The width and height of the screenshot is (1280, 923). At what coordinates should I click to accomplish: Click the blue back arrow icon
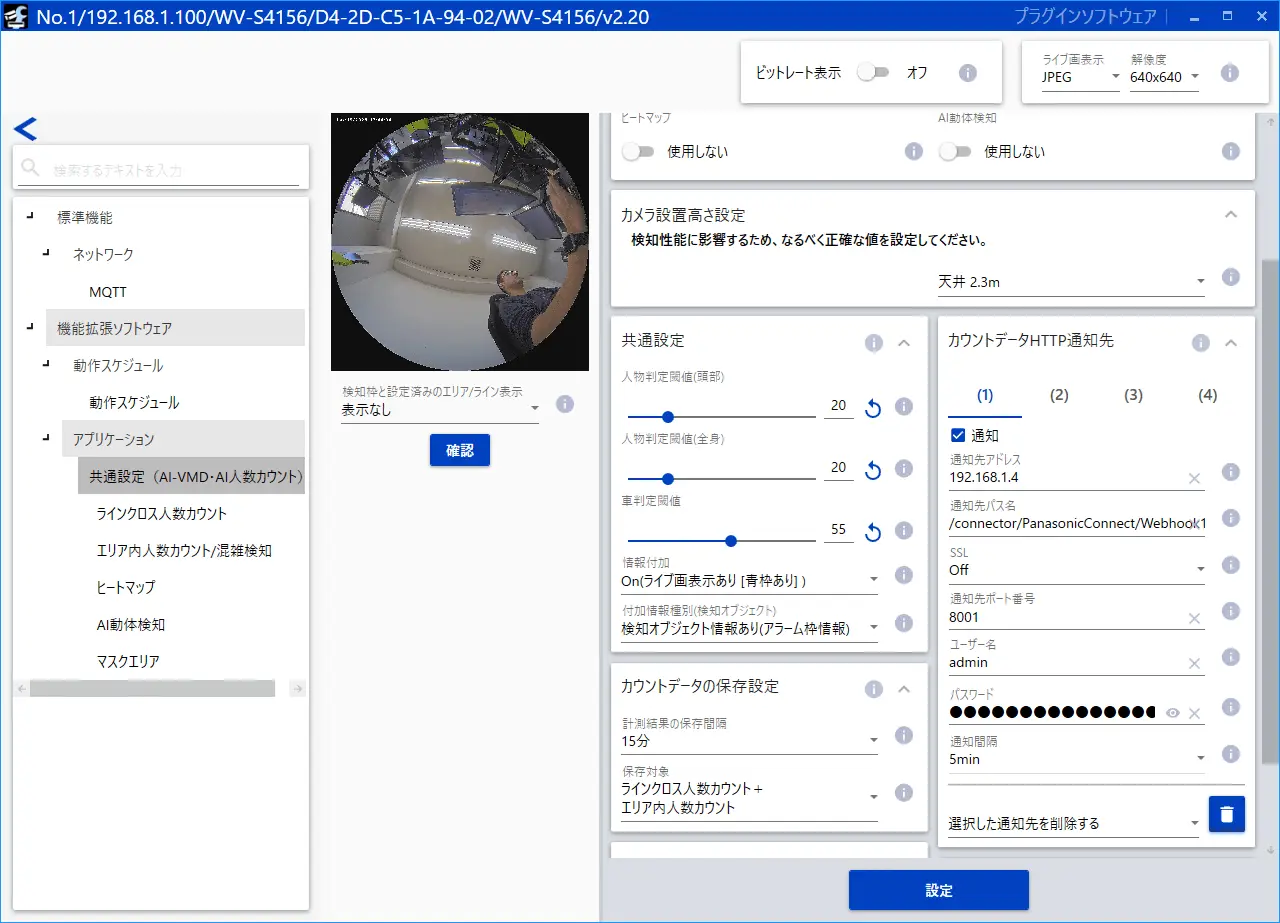point(25,128)
